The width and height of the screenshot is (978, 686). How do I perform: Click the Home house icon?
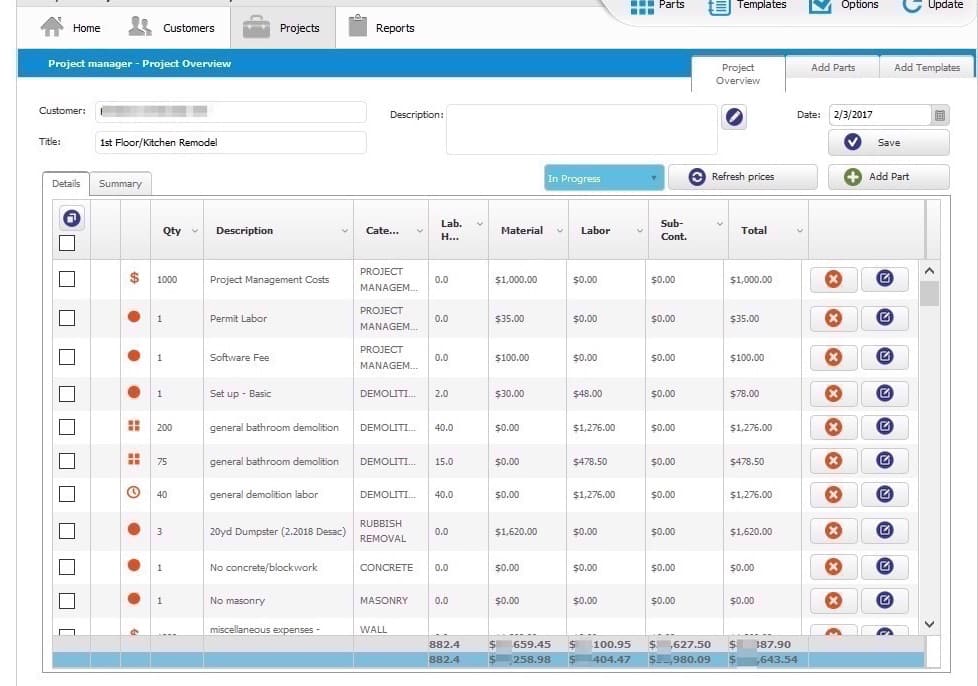coord(52,27)
